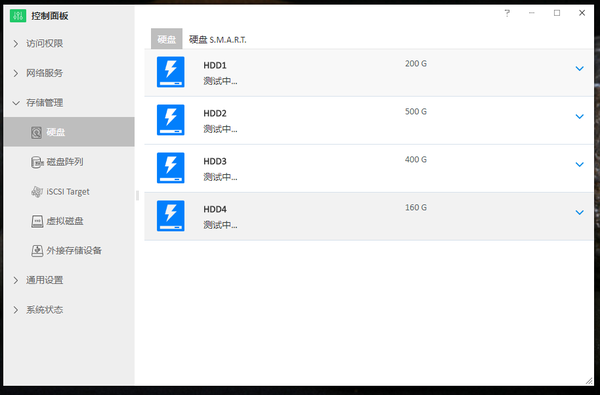Click the 控制面板 window title

point(50,16)
